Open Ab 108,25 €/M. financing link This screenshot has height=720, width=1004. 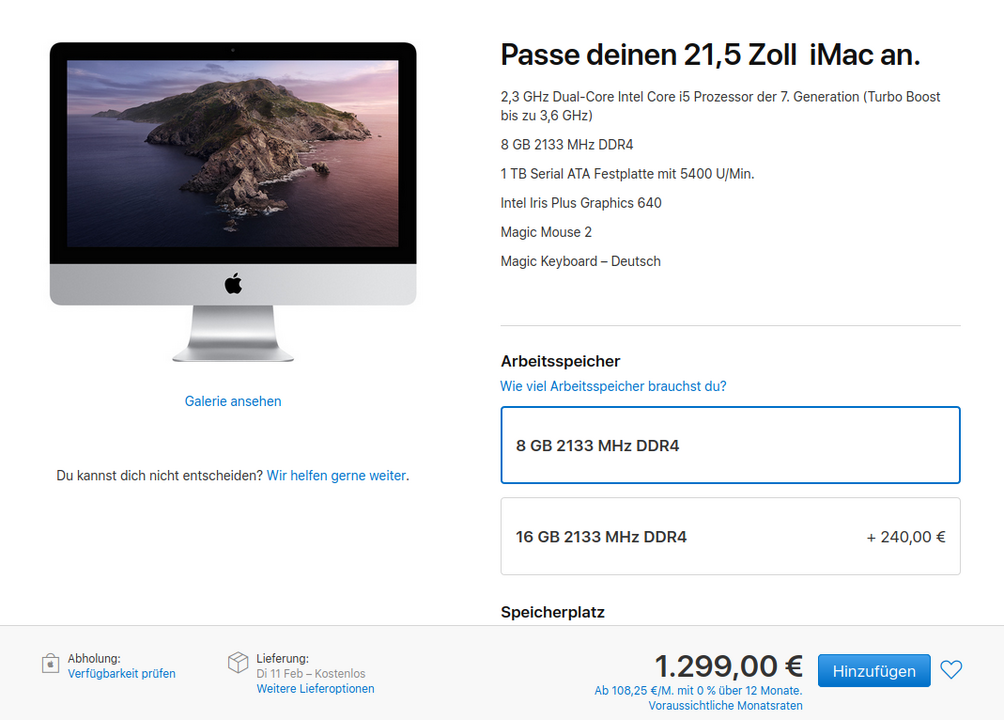[698, 691]
